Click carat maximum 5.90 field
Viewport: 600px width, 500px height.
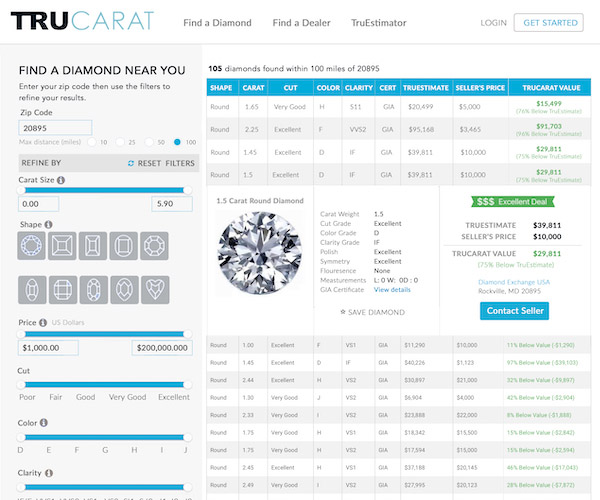click(x=172, y=204)
